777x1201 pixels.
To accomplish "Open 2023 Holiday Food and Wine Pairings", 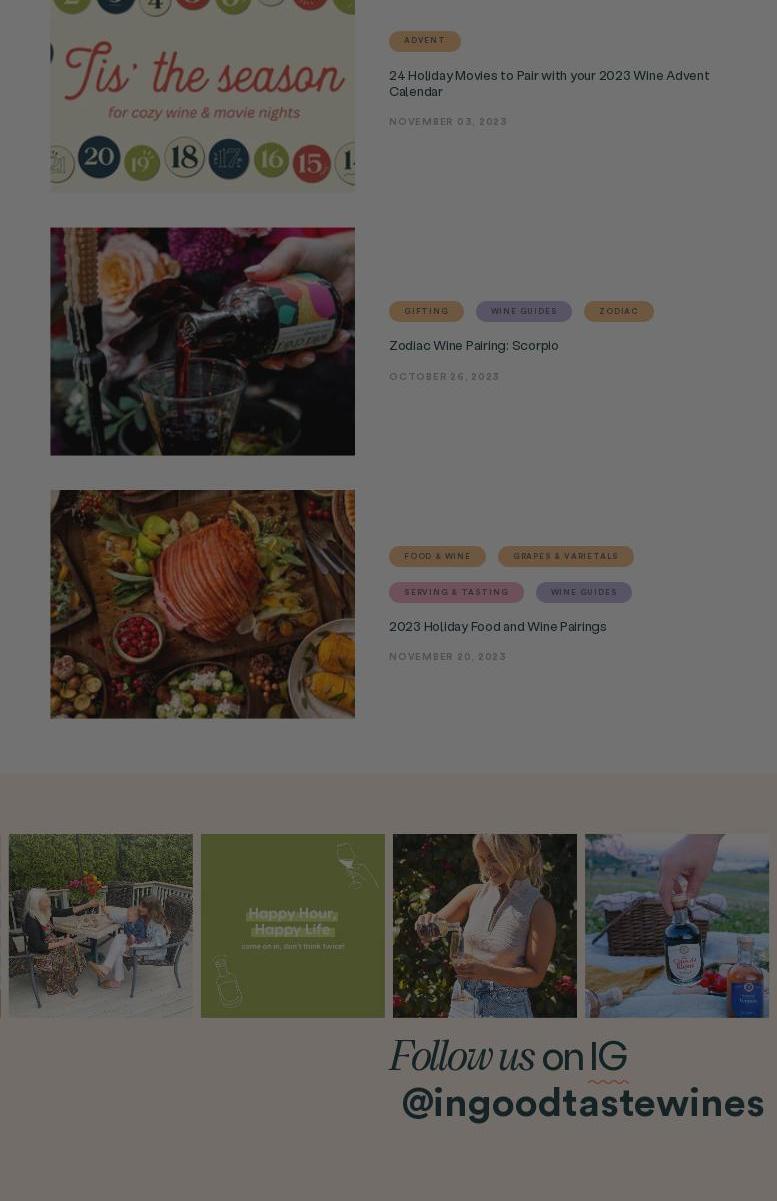I will click(x=498, y=627).
